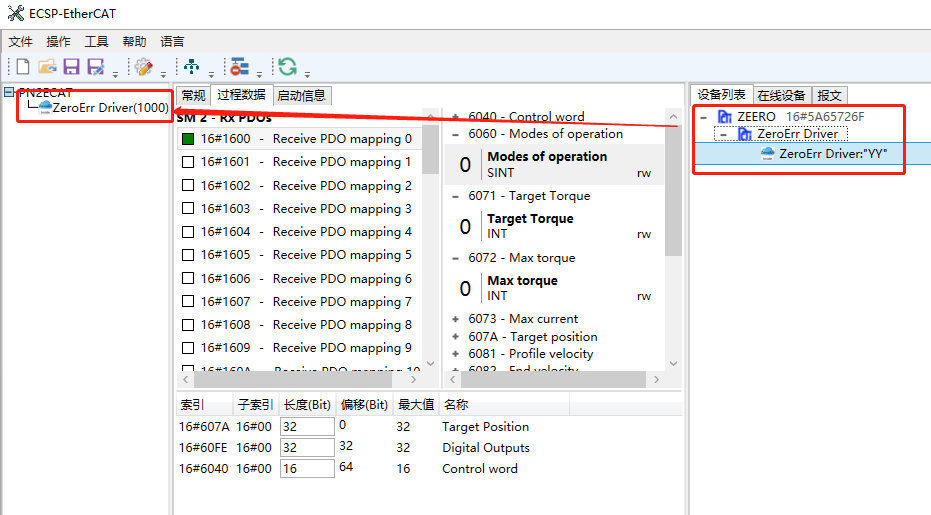This screenshot has height=515, width=931.
Task: Open the 文件 menu
Action: (x=20, y=42)
